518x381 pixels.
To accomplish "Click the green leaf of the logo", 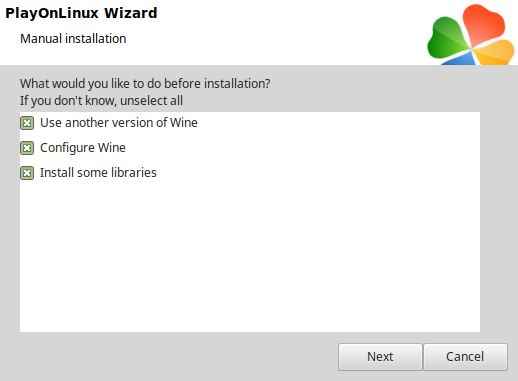I will 447,39.
